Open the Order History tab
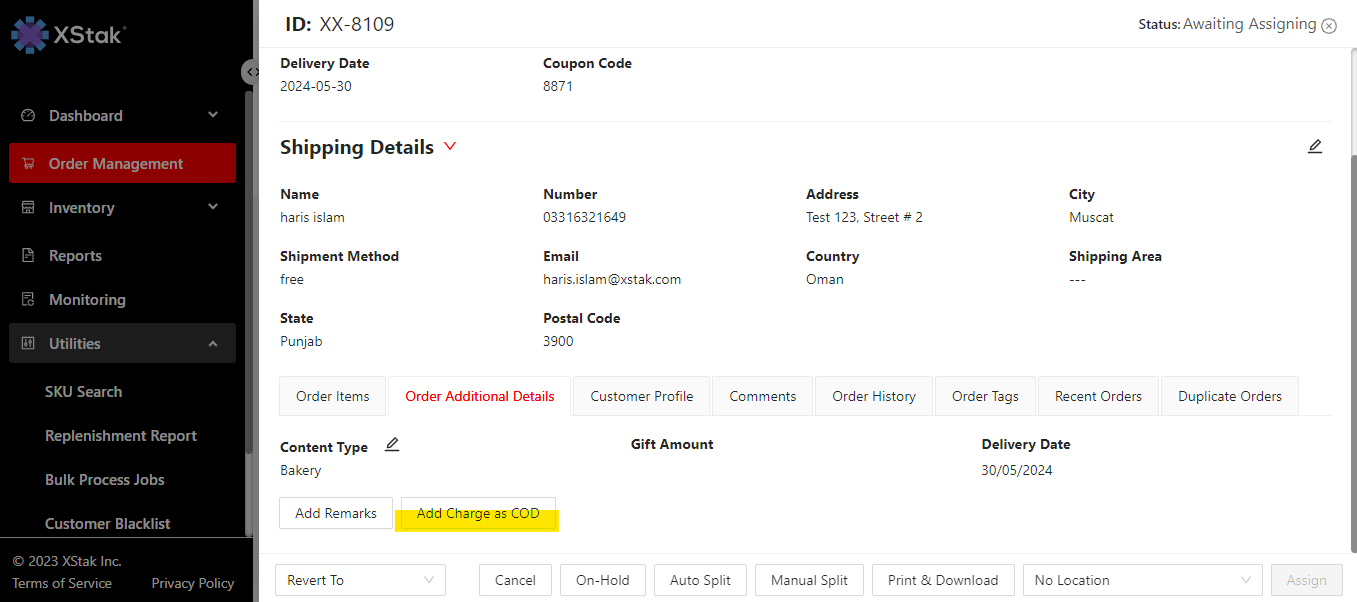This screenshot has height=602, width=1357. point(873,396)
